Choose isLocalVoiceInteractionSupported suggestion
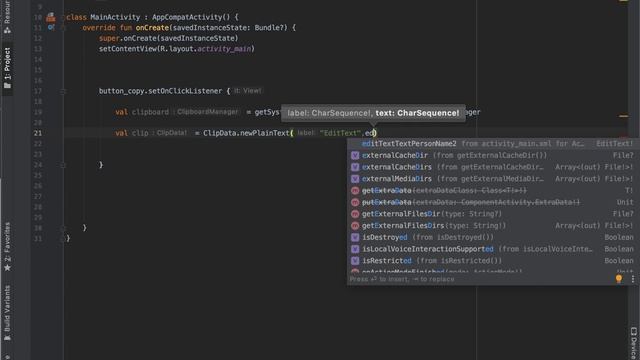640x360 pixels. tap(492, 249)
